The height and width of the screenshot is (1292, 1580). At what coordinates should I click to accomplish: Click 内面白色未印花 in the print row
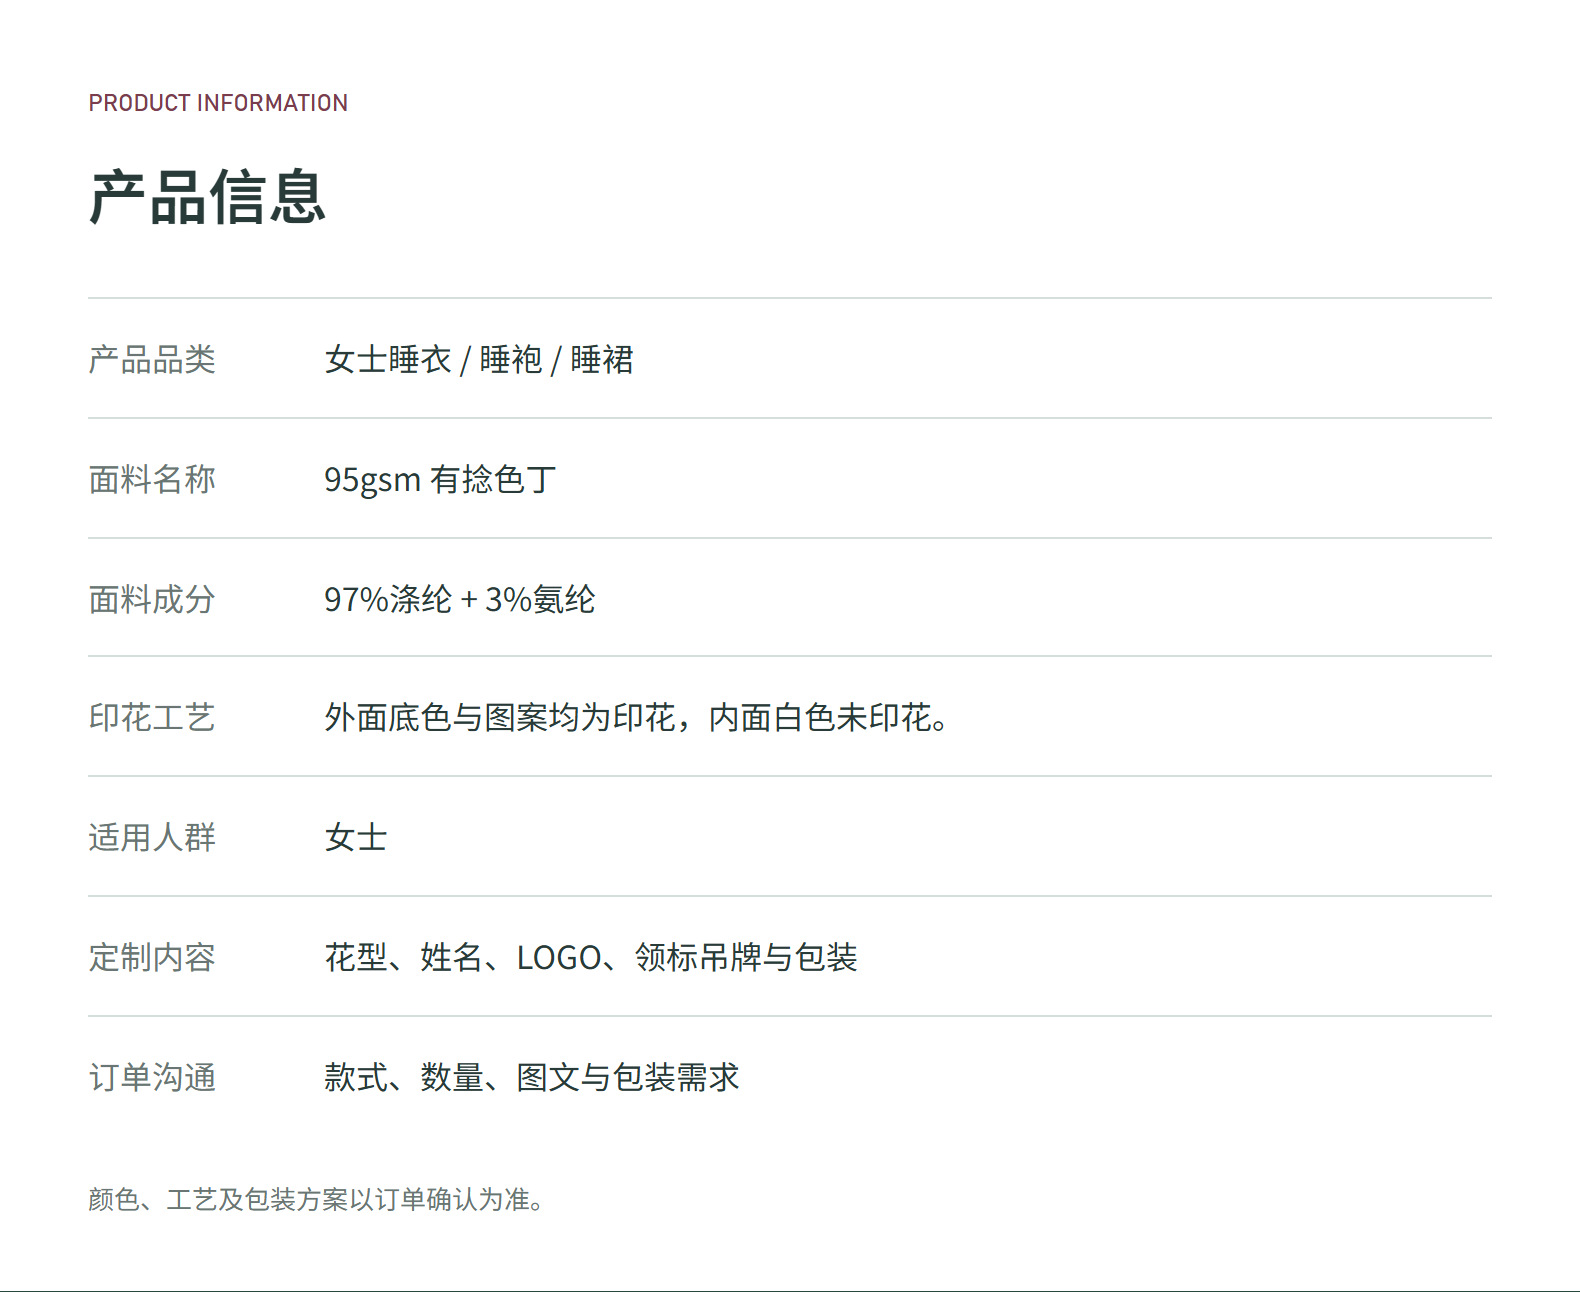(820, 717)
